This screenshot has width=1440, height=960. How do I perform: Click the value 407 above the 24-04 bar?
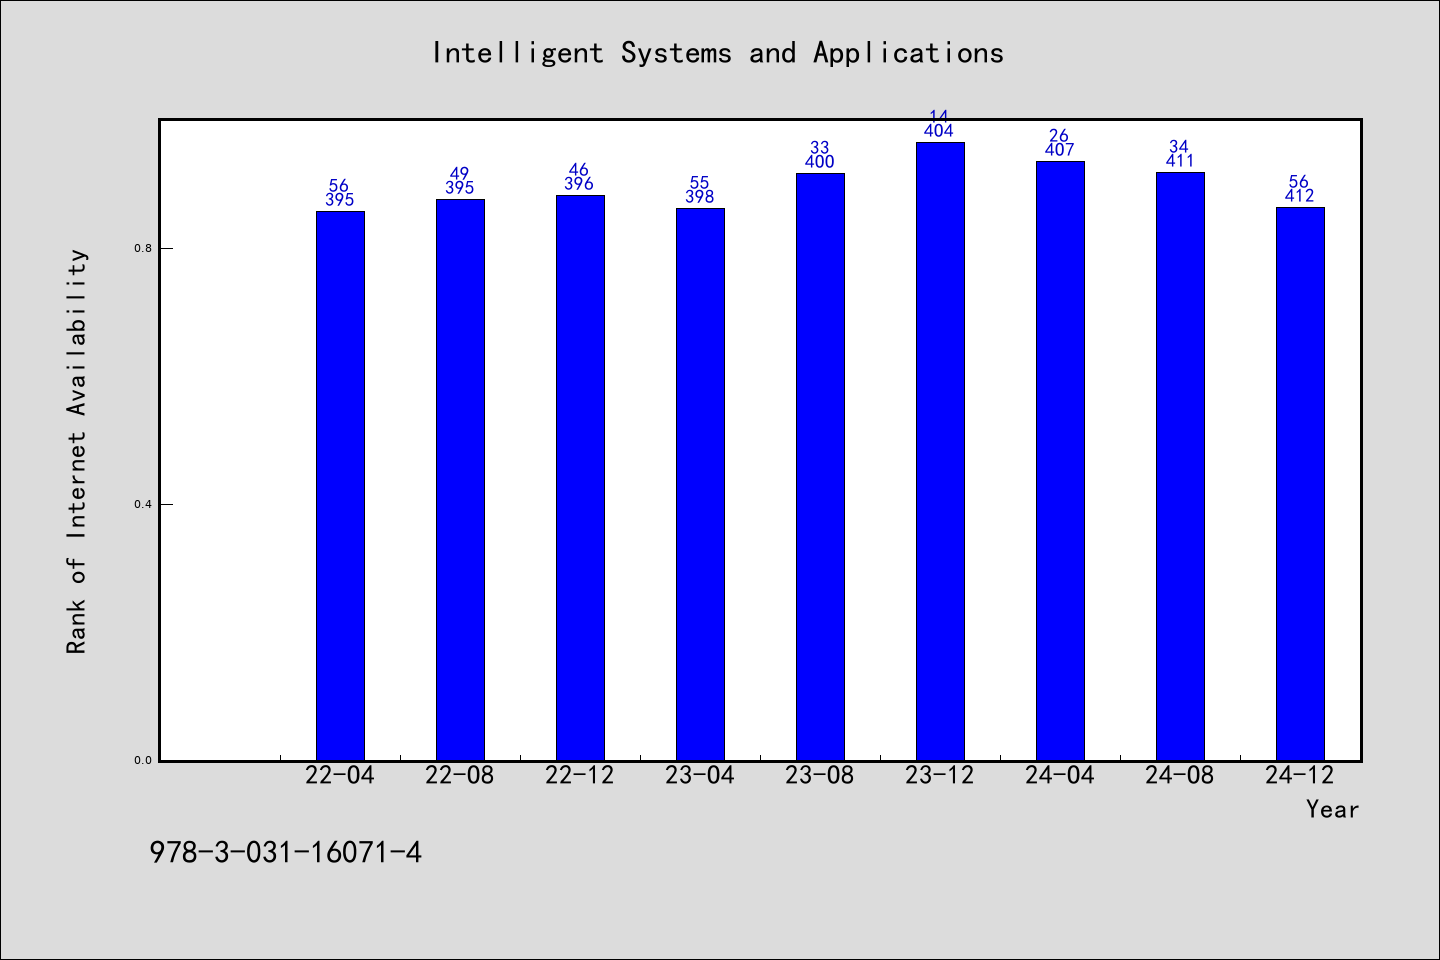point(1059,150)
